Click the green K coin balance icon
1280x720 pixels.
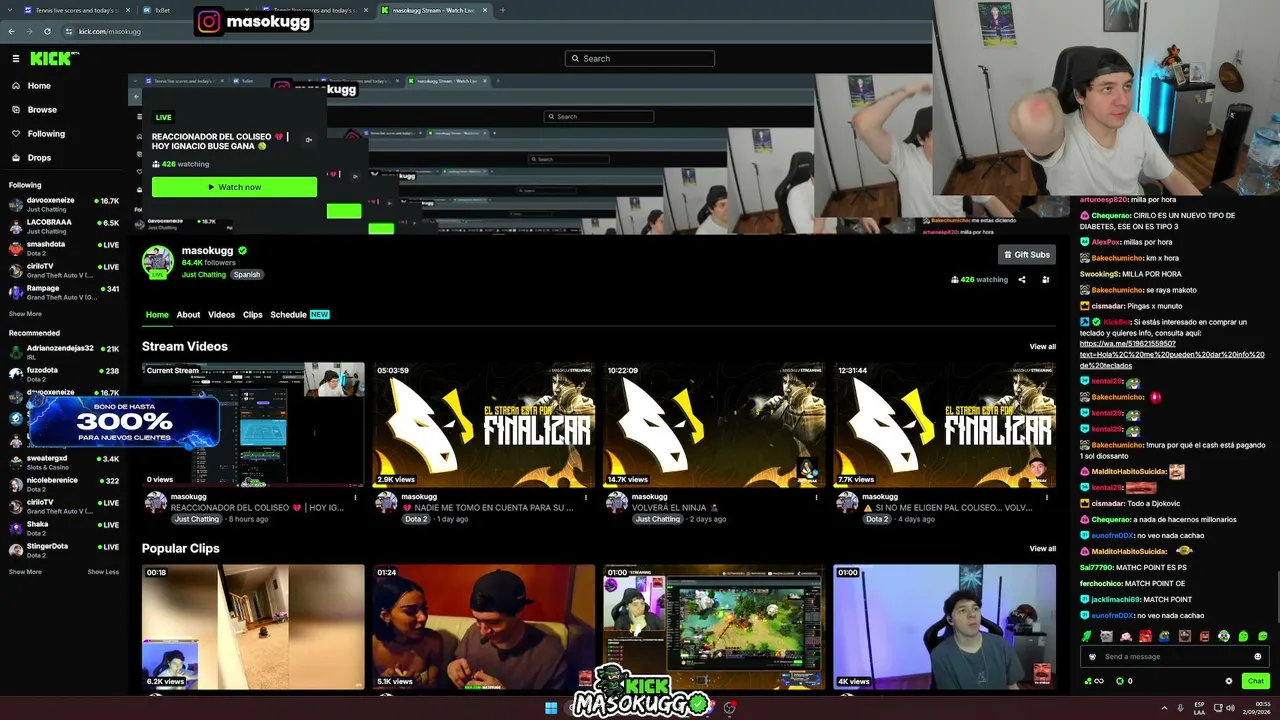[x=1119, y=681]
